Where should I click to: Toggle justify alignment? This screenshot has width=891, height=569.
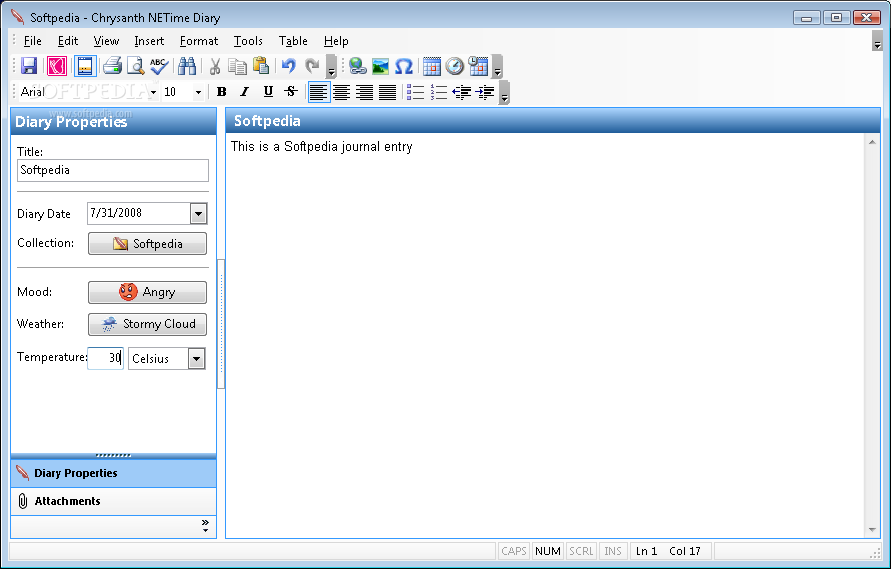coord(388,92)
